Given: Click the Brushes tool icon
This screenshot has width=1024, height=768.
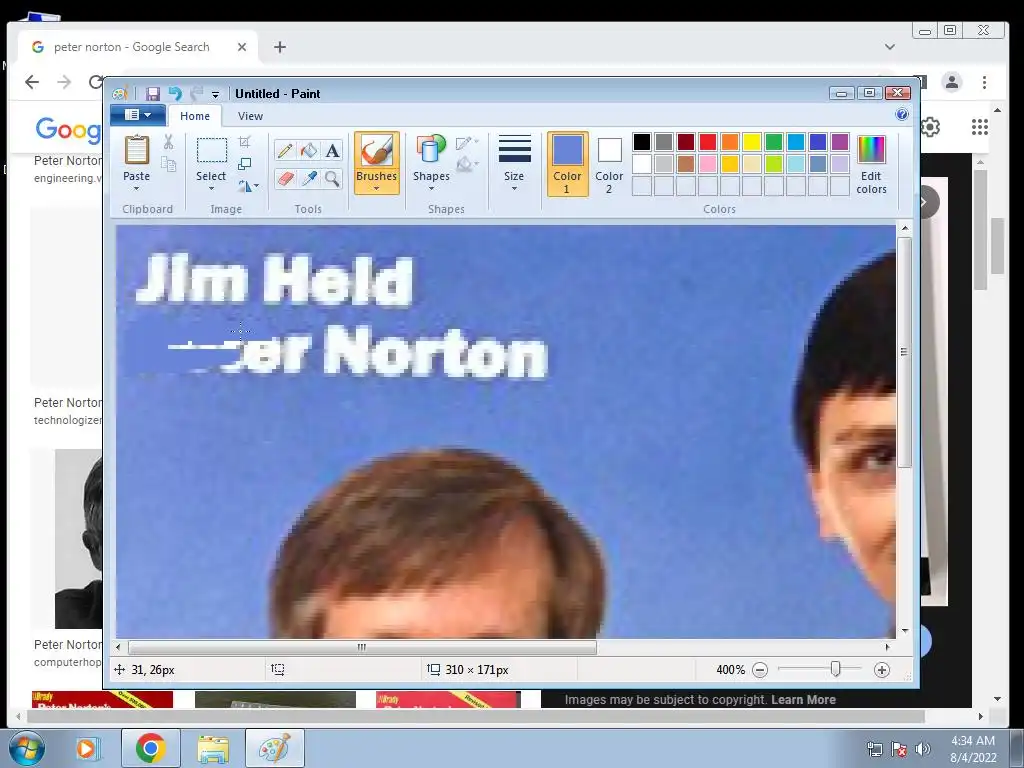Looking at the screenshot, I should point(377,151).
